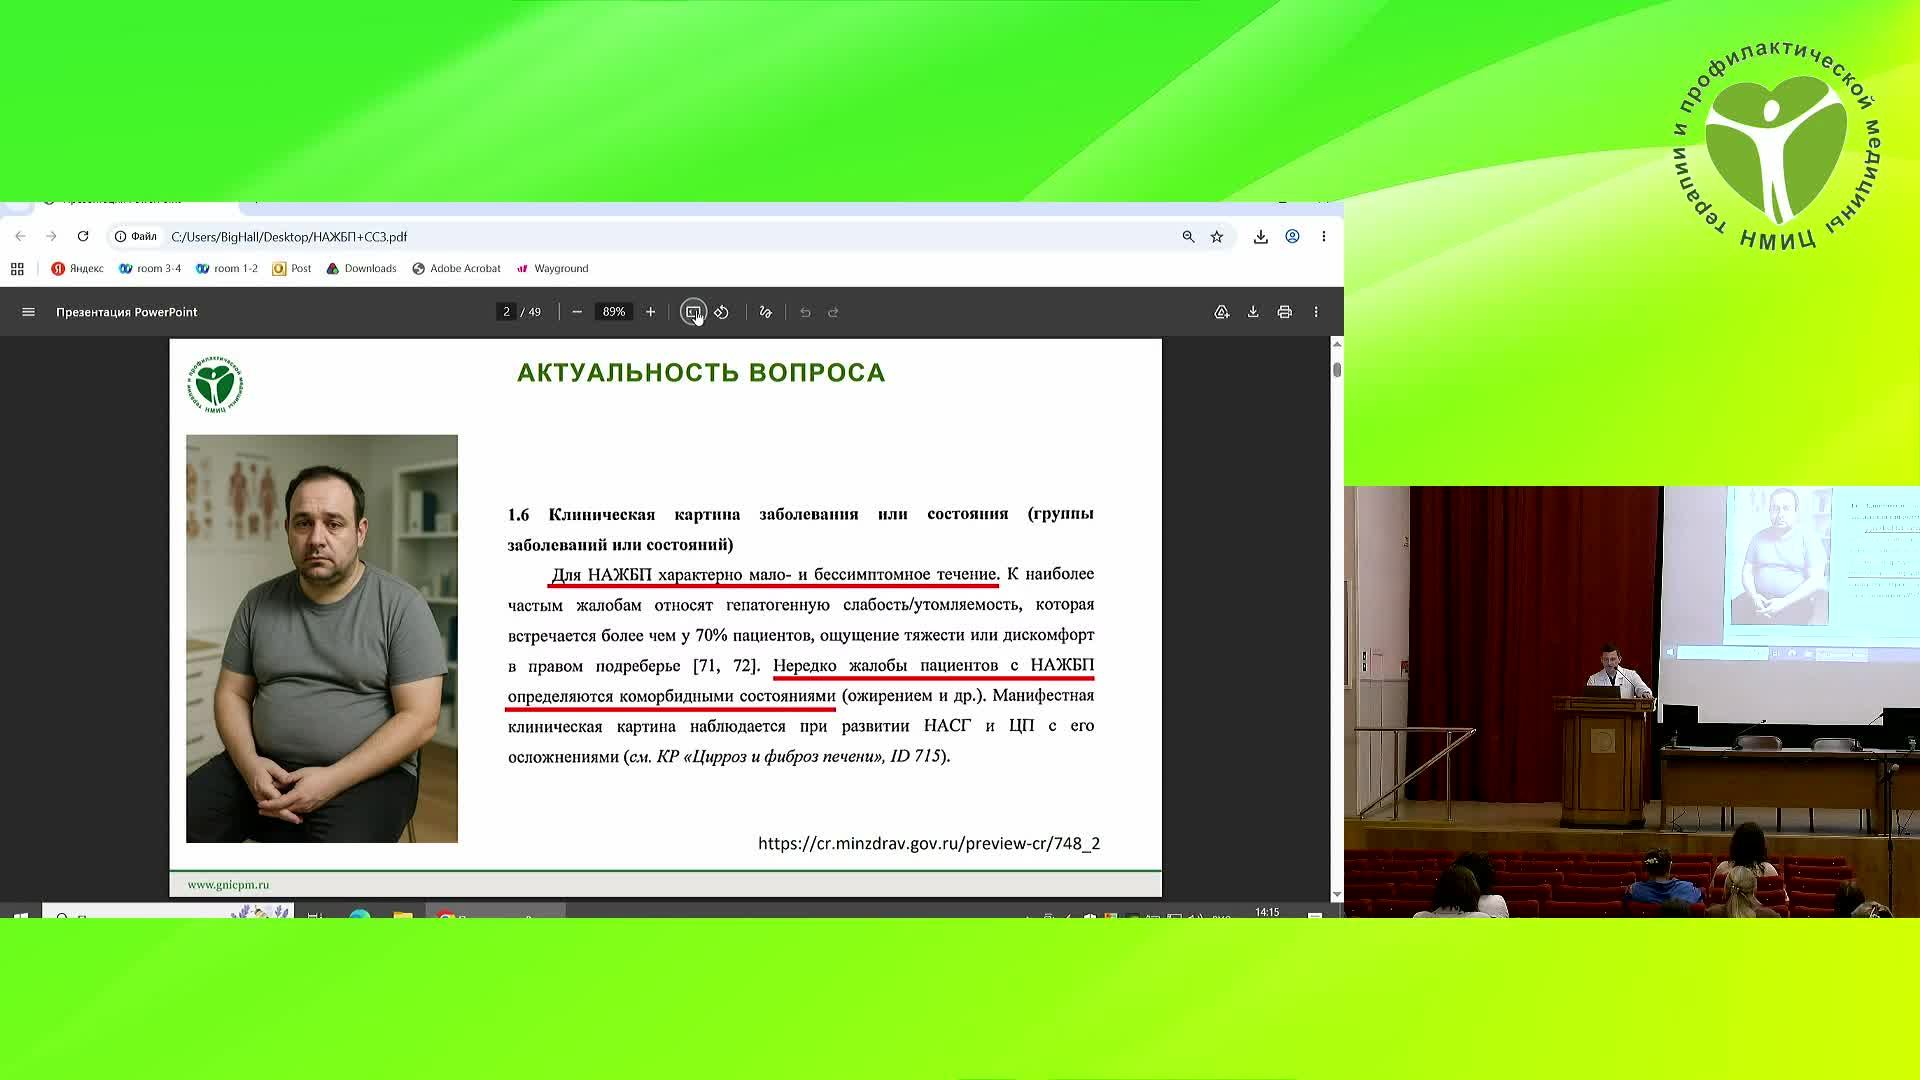Screen dimensions: 1920x1080
Task: Open the Яндекс bookmark
Action: tap(78, 269)
